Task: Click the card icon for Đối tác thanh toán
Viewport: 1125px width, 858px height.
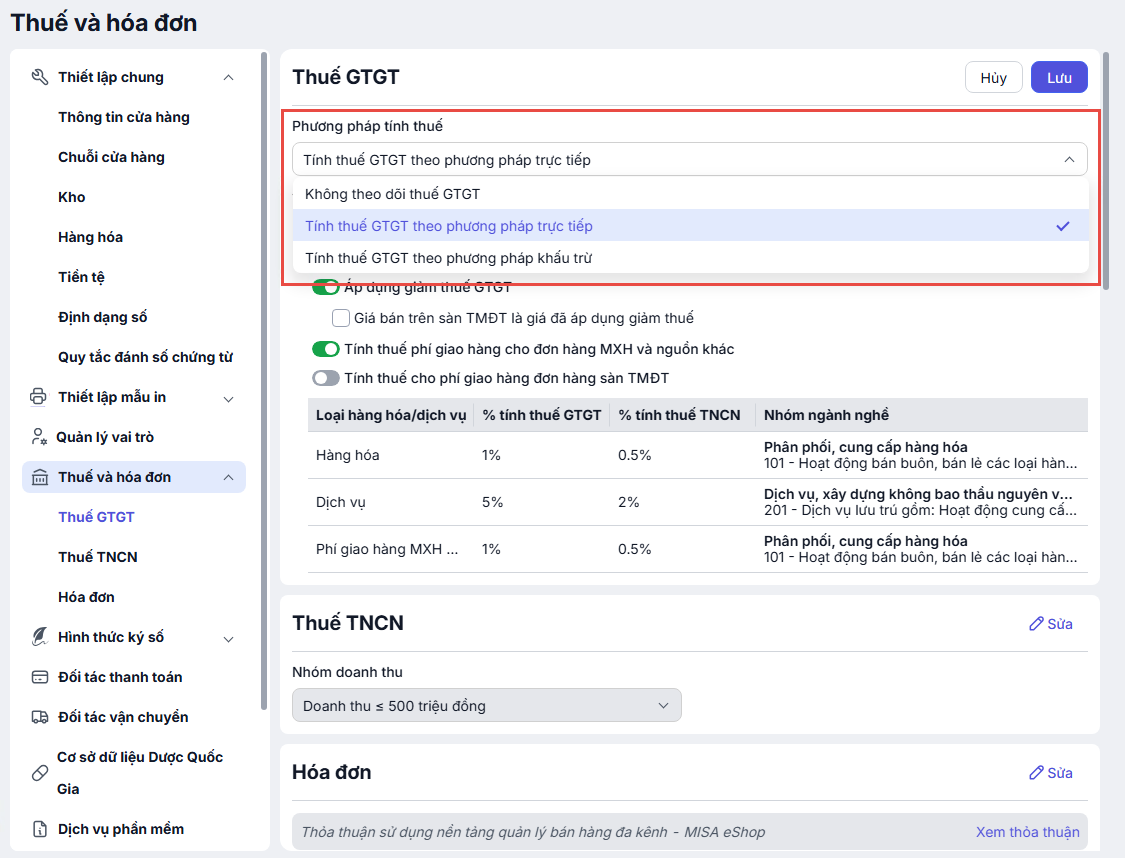Action: tap(40, 677)
